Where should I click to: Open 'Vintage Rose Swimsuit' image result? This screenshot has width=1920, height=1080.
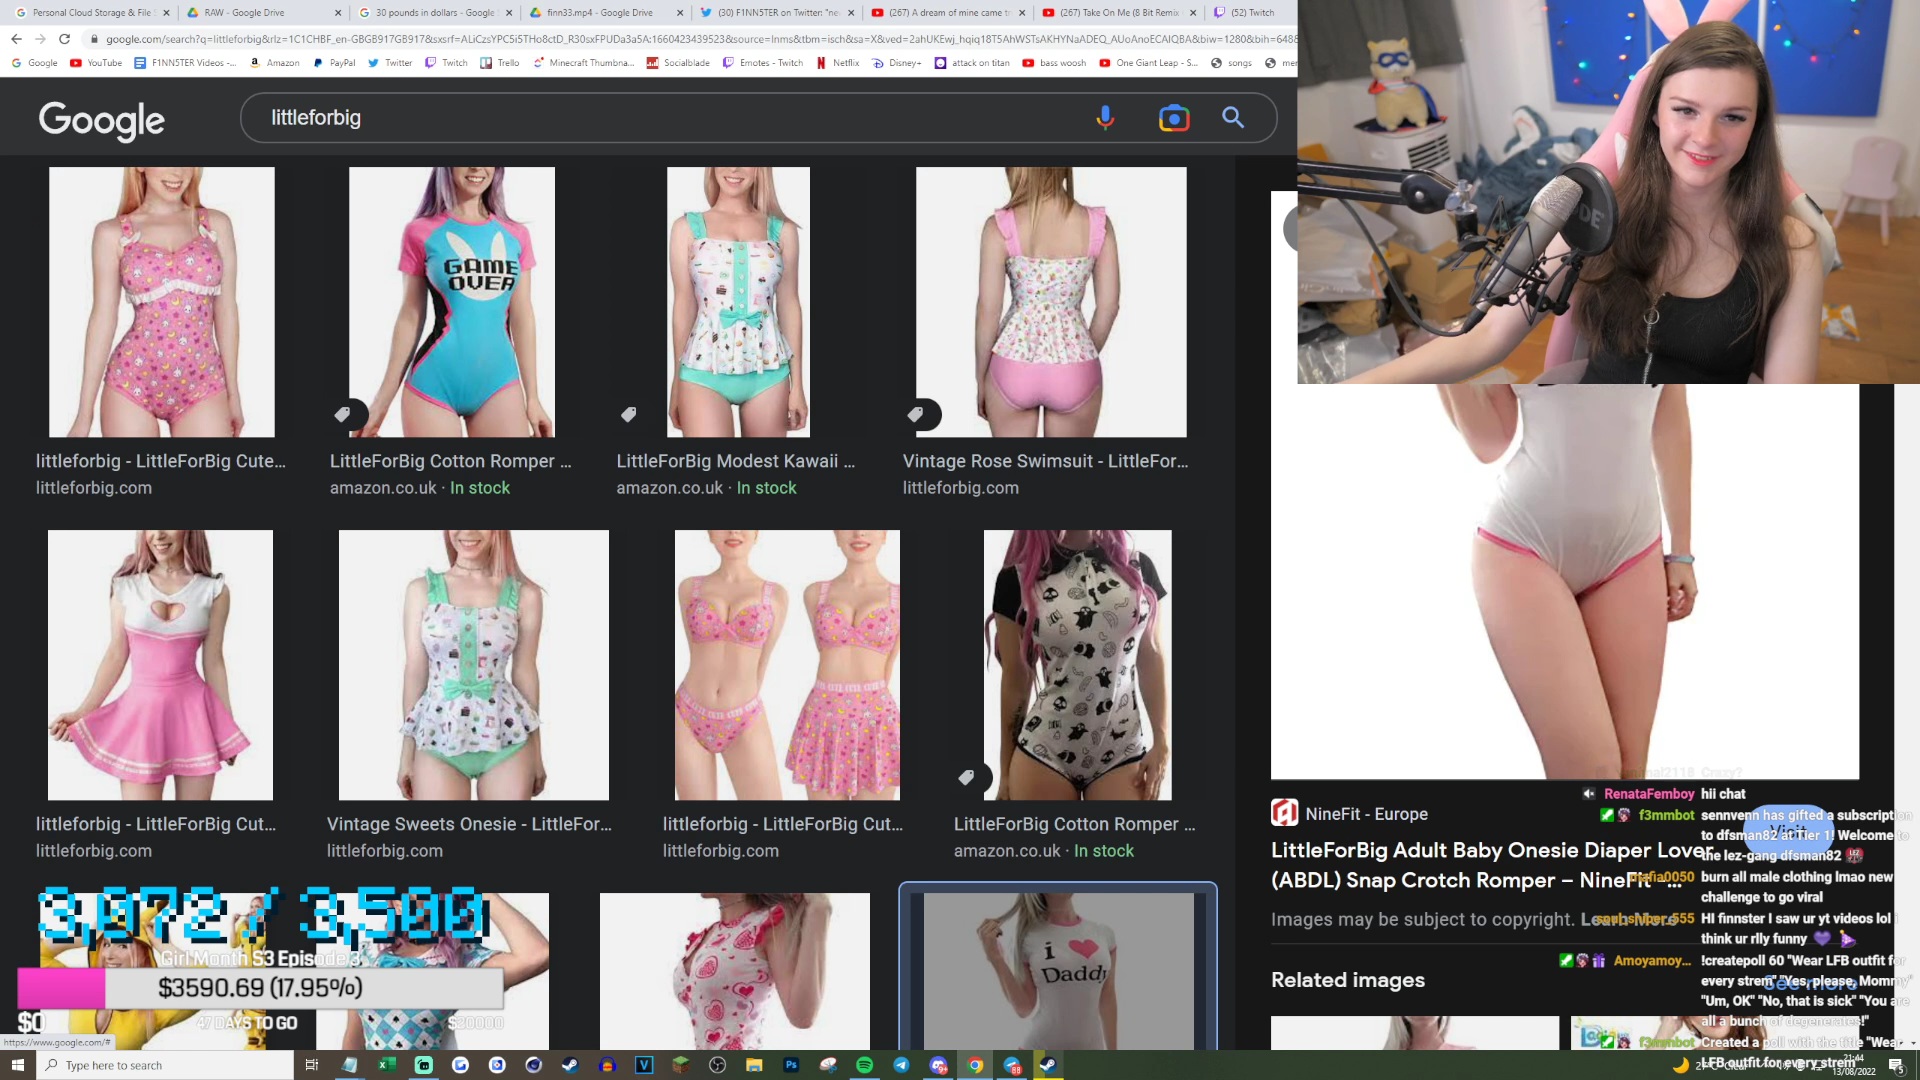pos(1051,302)
